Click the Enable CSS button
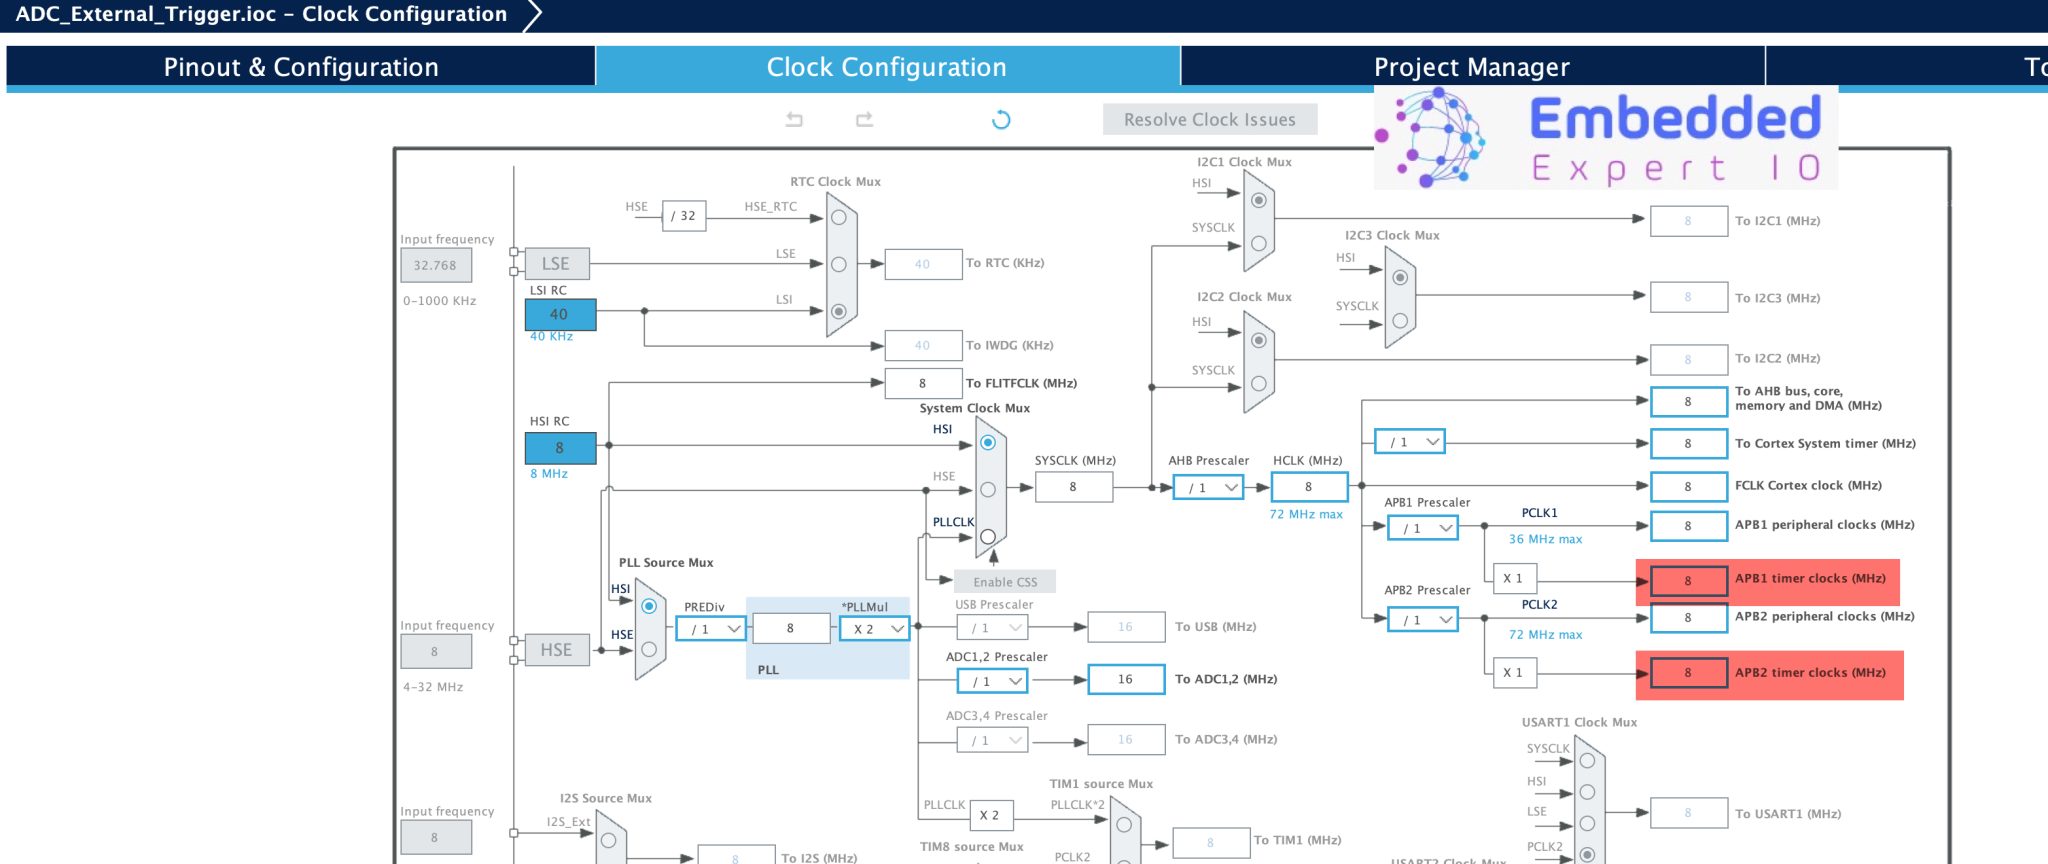This screenshot has width=2048, height=864. point(1005,582)
